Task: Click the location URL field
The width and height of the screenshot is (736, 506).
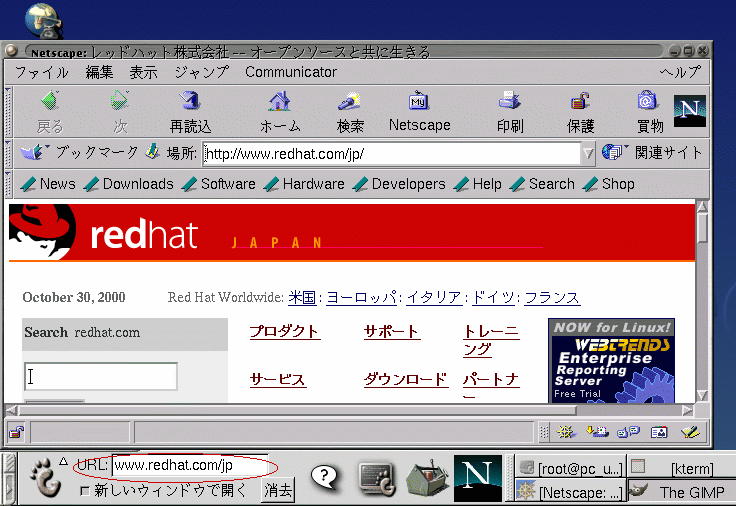Action: click(391, 153)
